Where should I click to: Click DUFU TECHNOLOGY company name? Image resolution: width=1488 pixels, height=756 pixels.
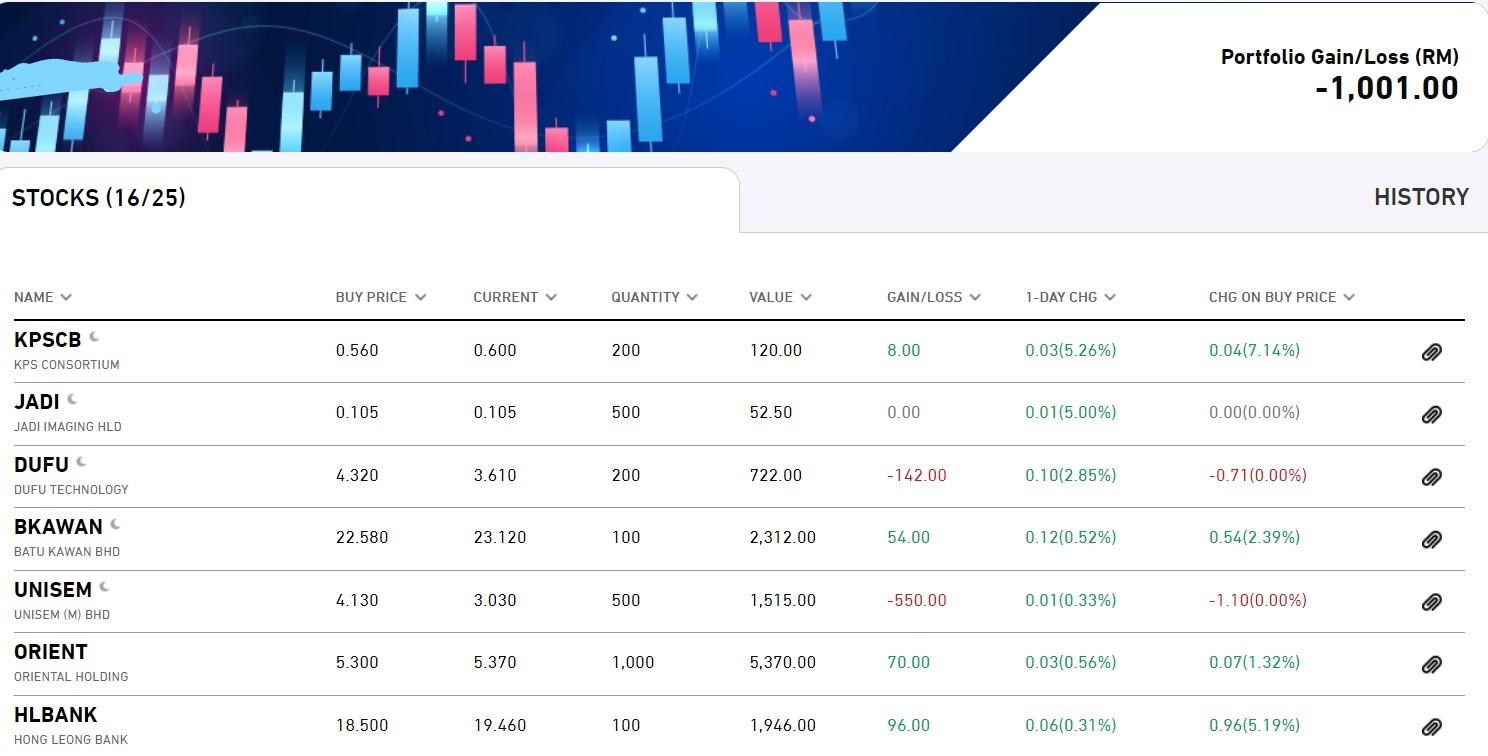(71, 490)
